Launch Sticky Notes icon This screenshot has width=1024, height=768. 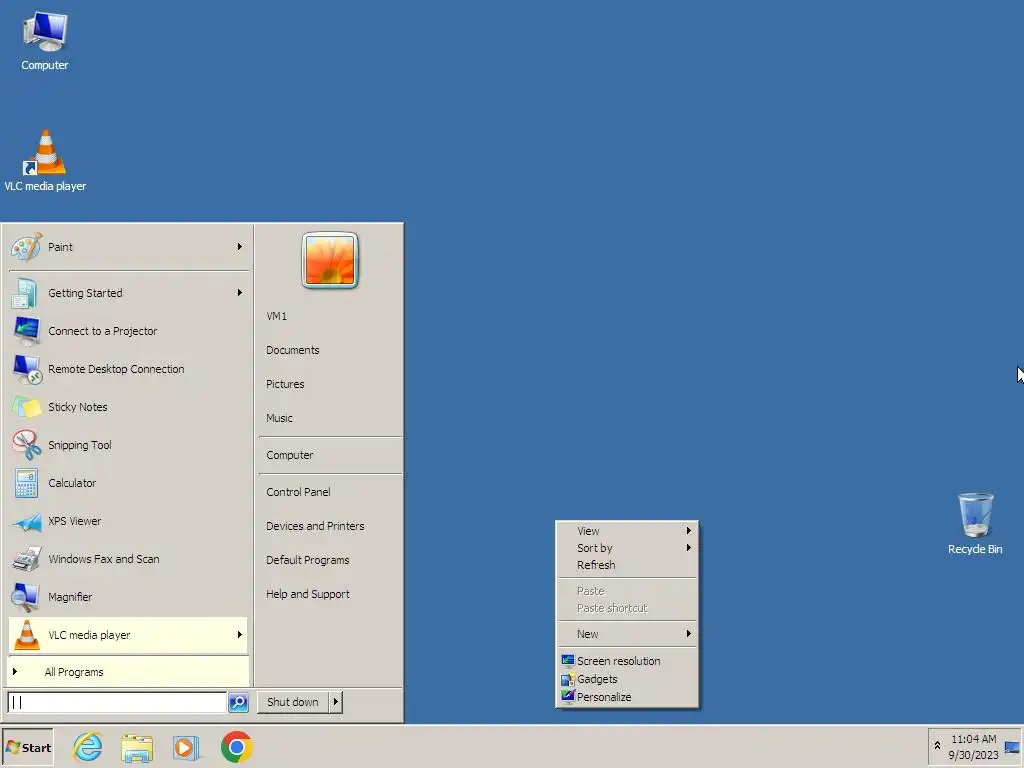(x=26, y=407)
